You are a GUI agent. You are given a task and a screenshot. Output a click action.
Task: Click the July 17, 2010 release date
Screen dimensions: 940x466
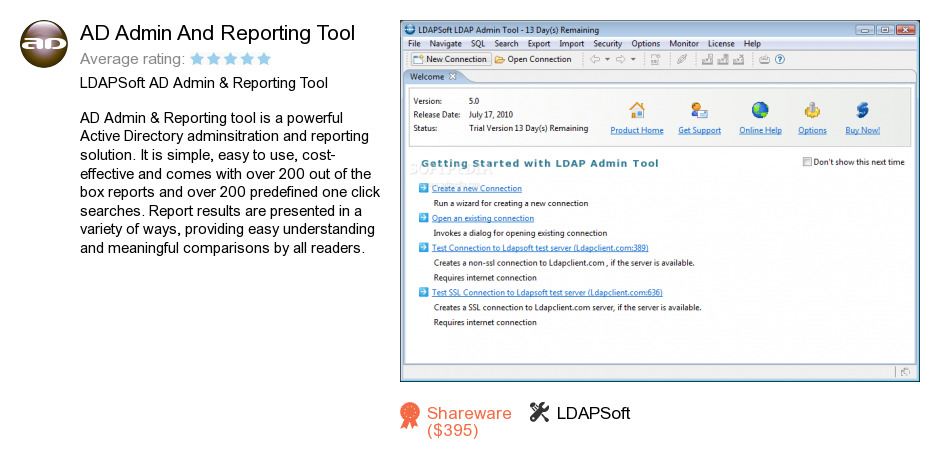tap(490, 115)
